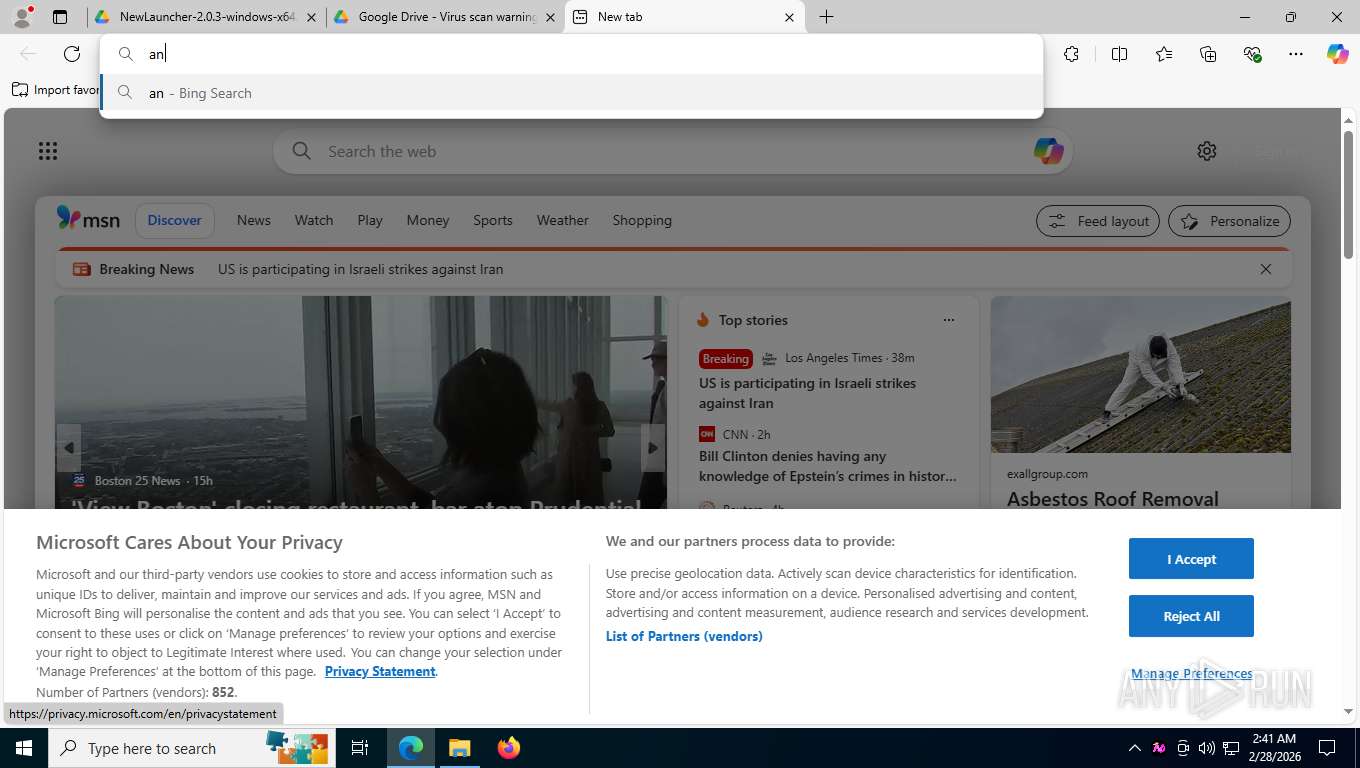
Task: Click the Copilot icon in web search box
Action: (1048, 151)
